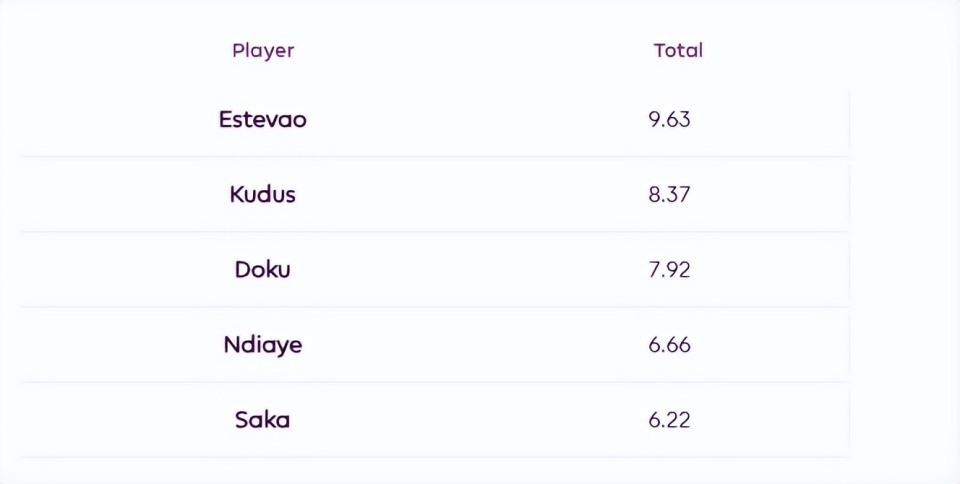Open the Ndiaye player entry
The height and width of the screenshot is (484, 960).
coord(263,345)
